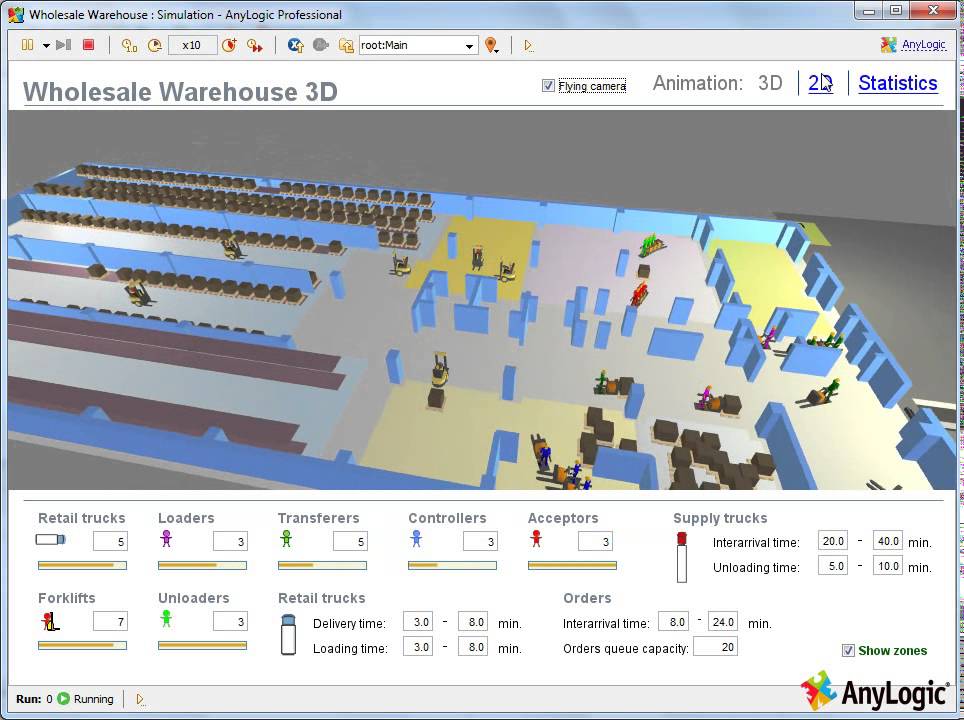
Task: Edit Supply trucks interarrival minimum 20.0
Action: click(833, 541)
